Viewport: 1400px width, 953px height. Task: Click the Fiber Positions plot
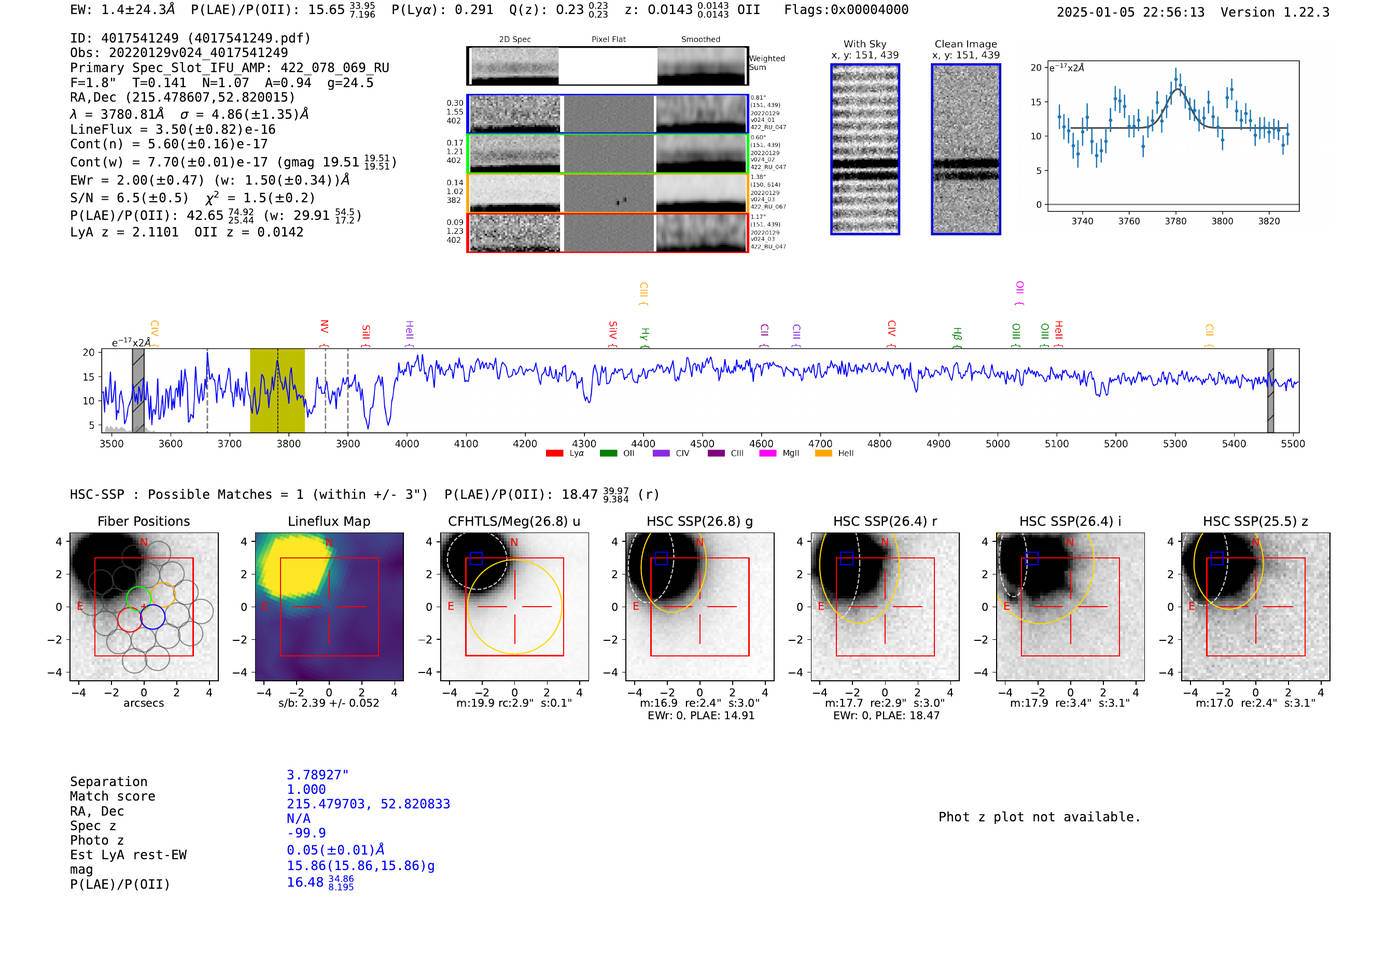[x=144, y=606]
